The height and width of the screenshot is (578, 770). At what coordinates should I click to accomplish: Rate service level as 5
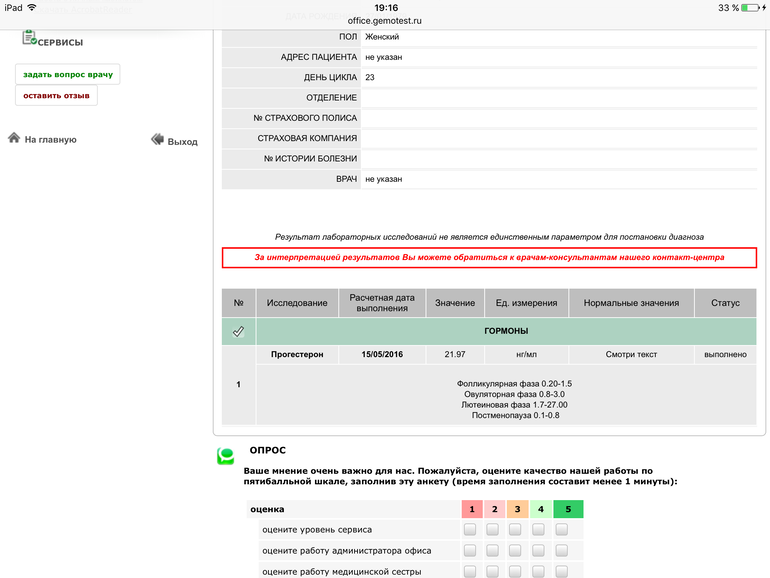[x=562, y=529]
